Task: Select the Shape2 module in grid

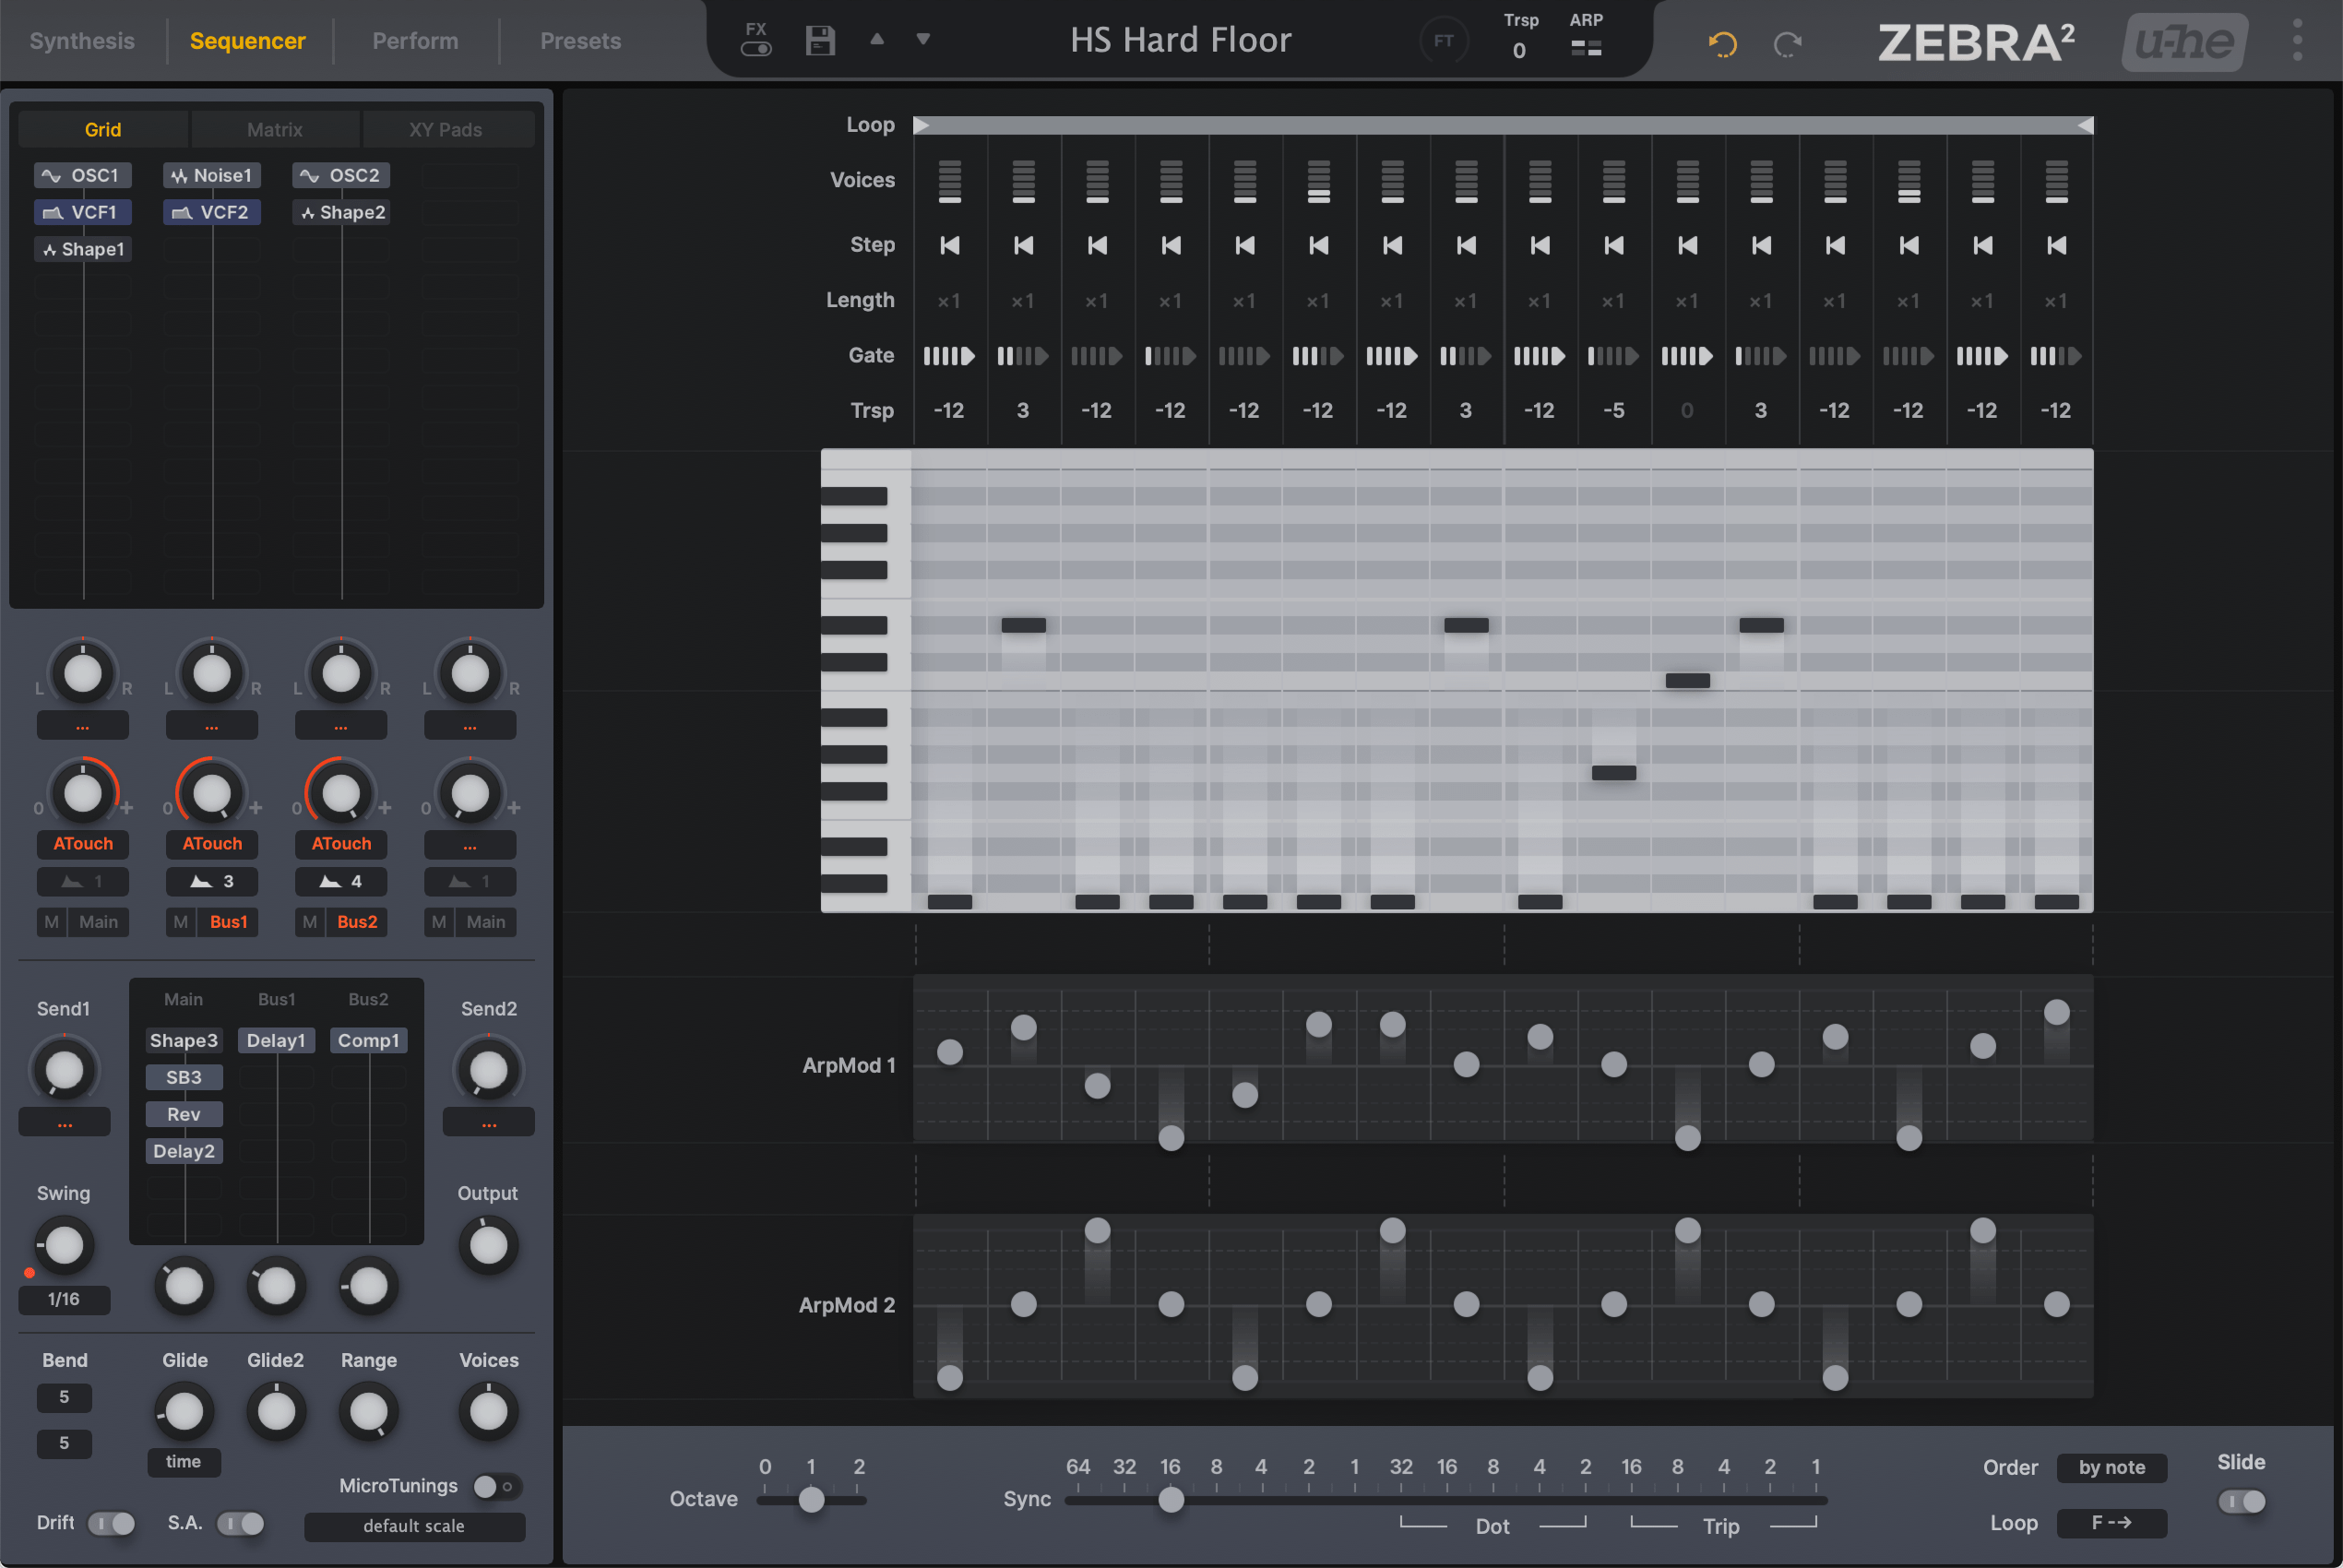Action: [x=341, y=213]
